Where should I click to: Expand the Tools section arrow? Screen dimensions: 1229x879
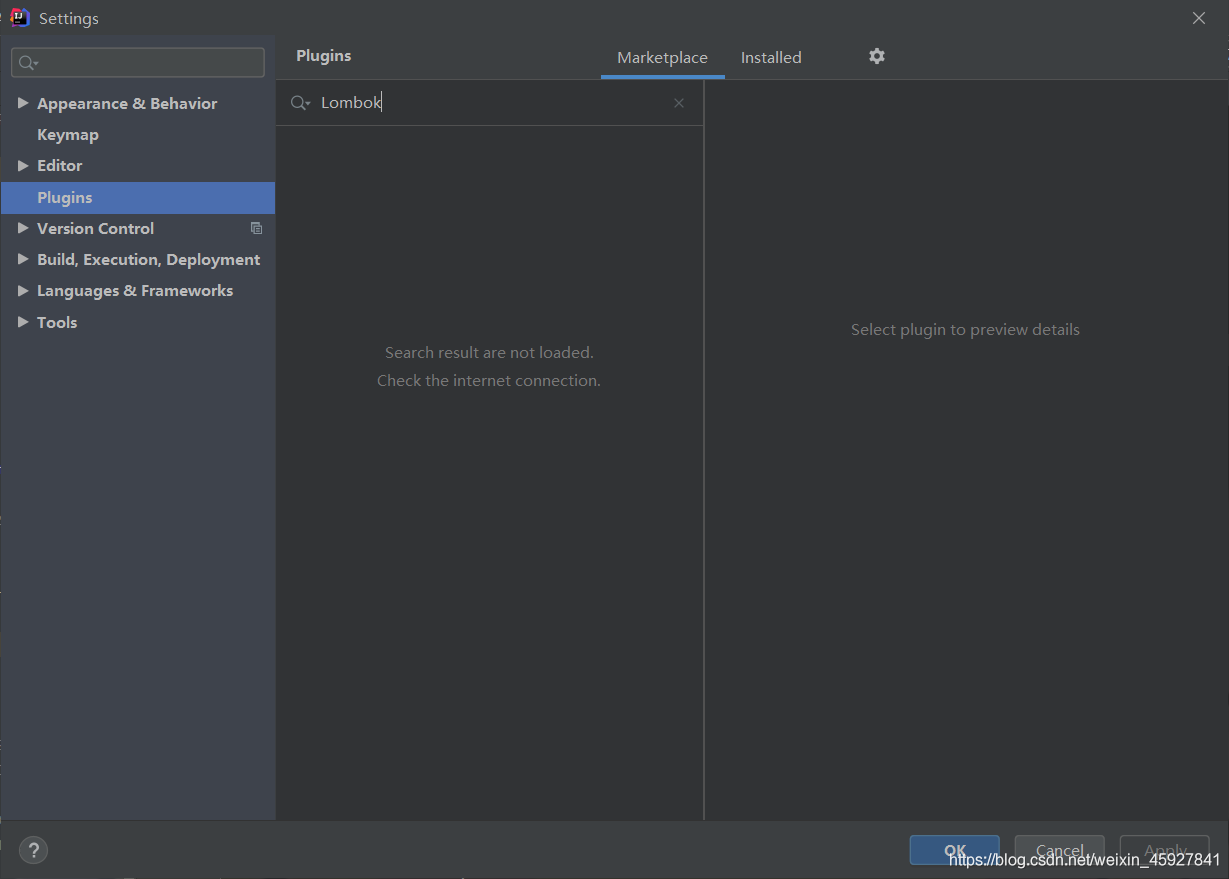click(23, 322)
